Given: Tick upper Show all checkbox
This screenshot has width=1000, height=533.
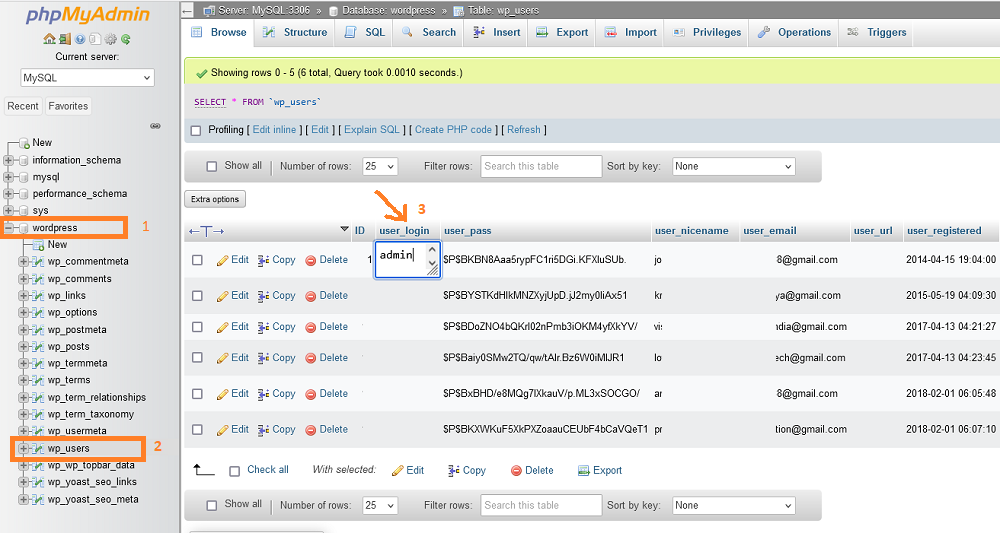Looking at the screenshot, I should tap(212, 166).
